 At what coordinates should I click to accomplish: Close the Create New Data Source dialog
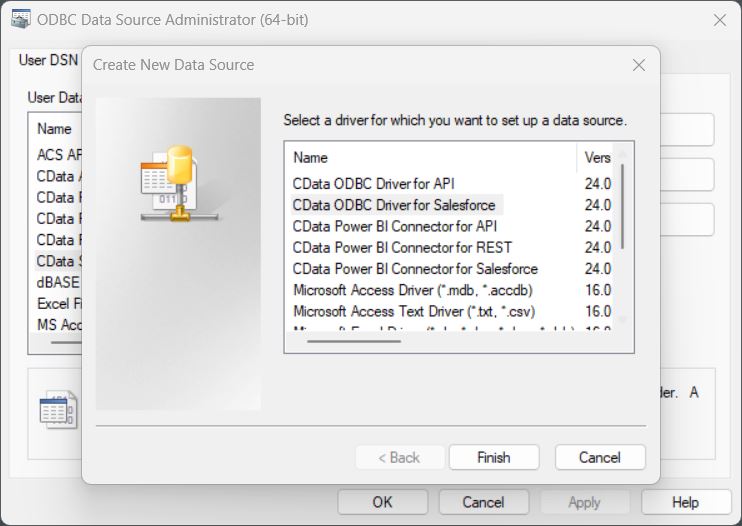(x=639, y=65)
